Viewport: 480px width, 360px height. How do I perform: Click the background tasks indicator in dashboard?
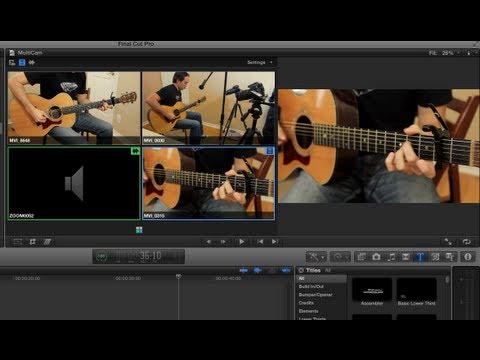click(101, 256)
